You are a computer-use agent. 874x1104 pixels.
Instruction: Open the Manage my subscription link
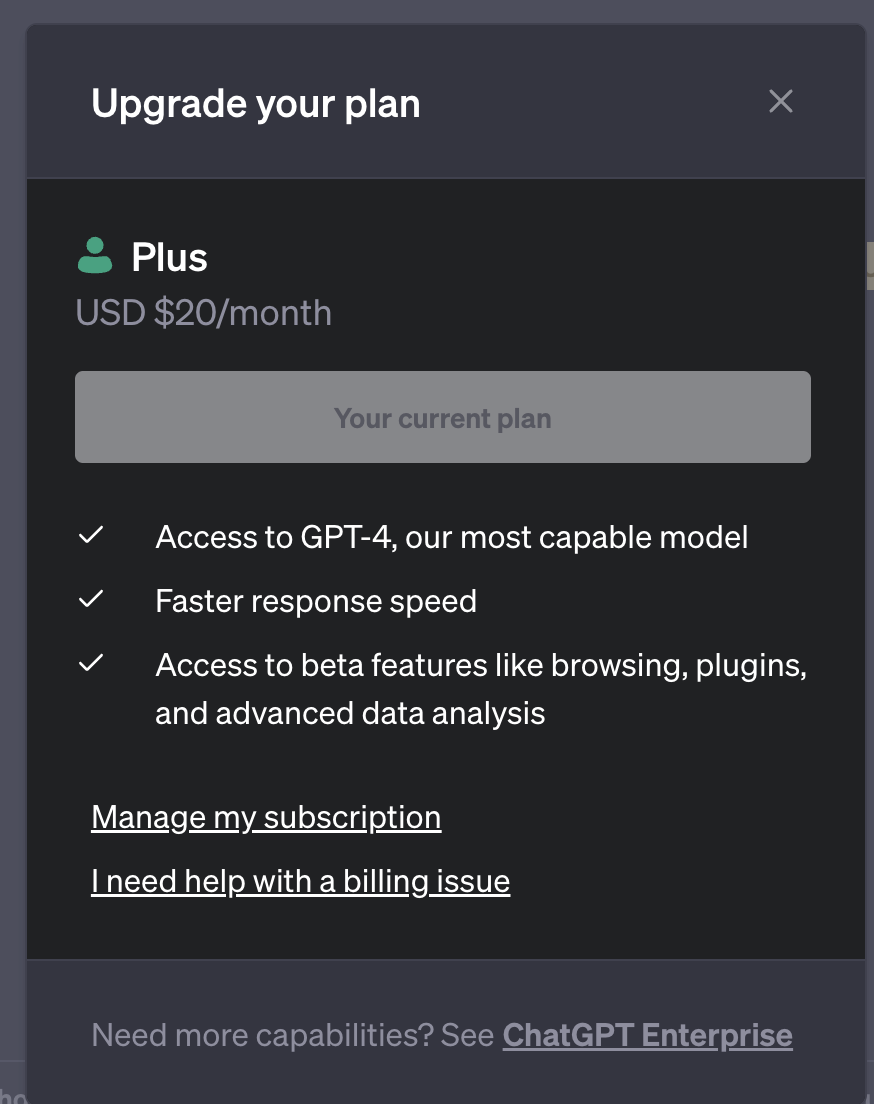click(x=266, y=817)
